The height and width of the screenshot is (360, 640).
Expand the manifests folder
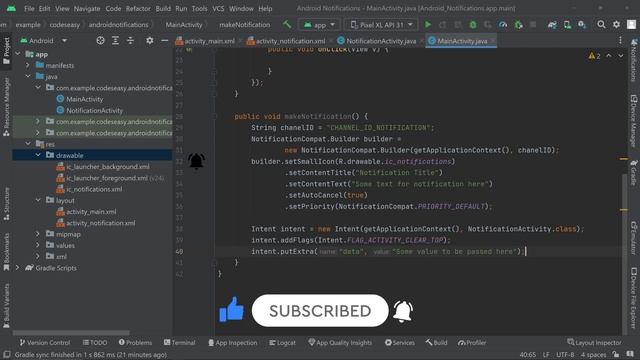(x=27, y=65)
